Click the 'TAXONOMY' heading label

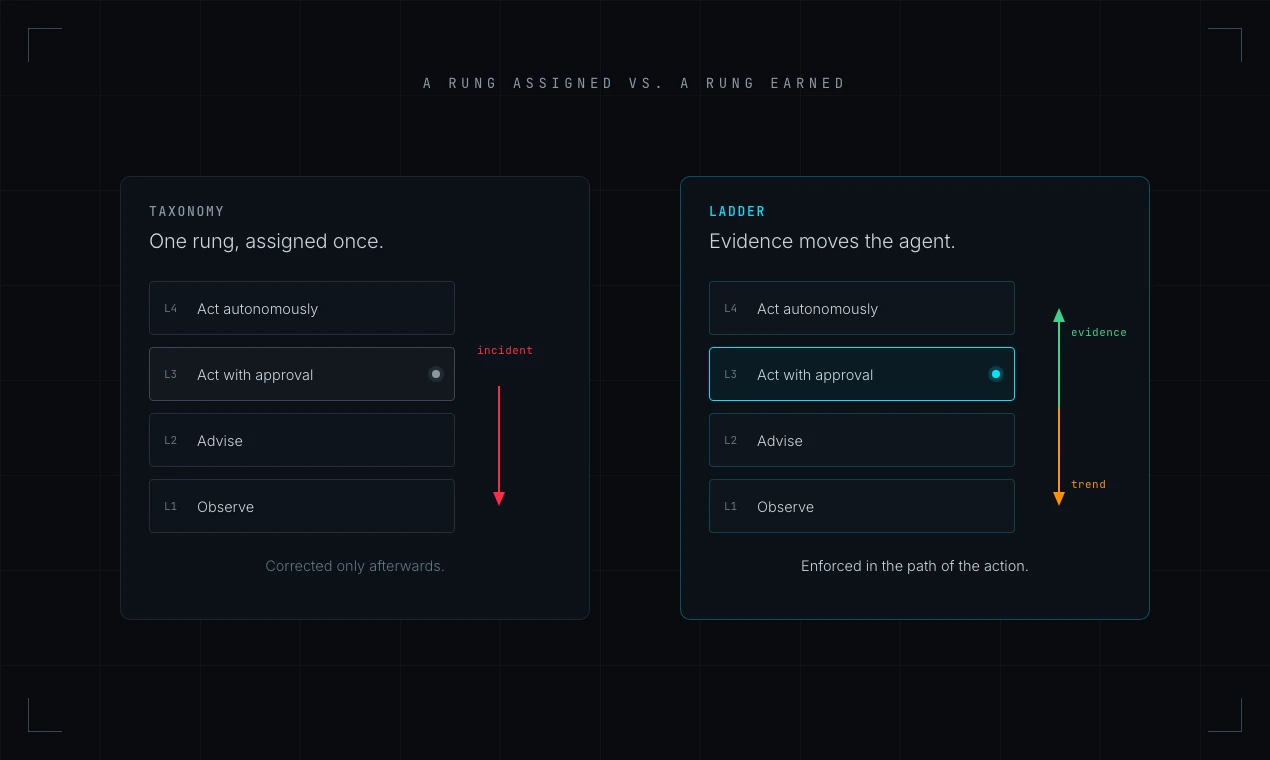[x=187, y=211]
